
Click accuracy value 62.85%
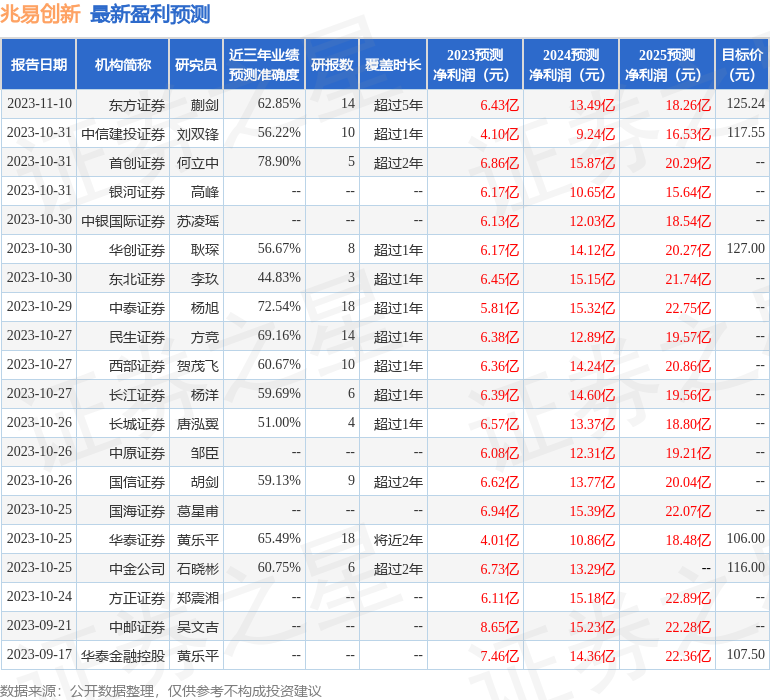point(279,103)
